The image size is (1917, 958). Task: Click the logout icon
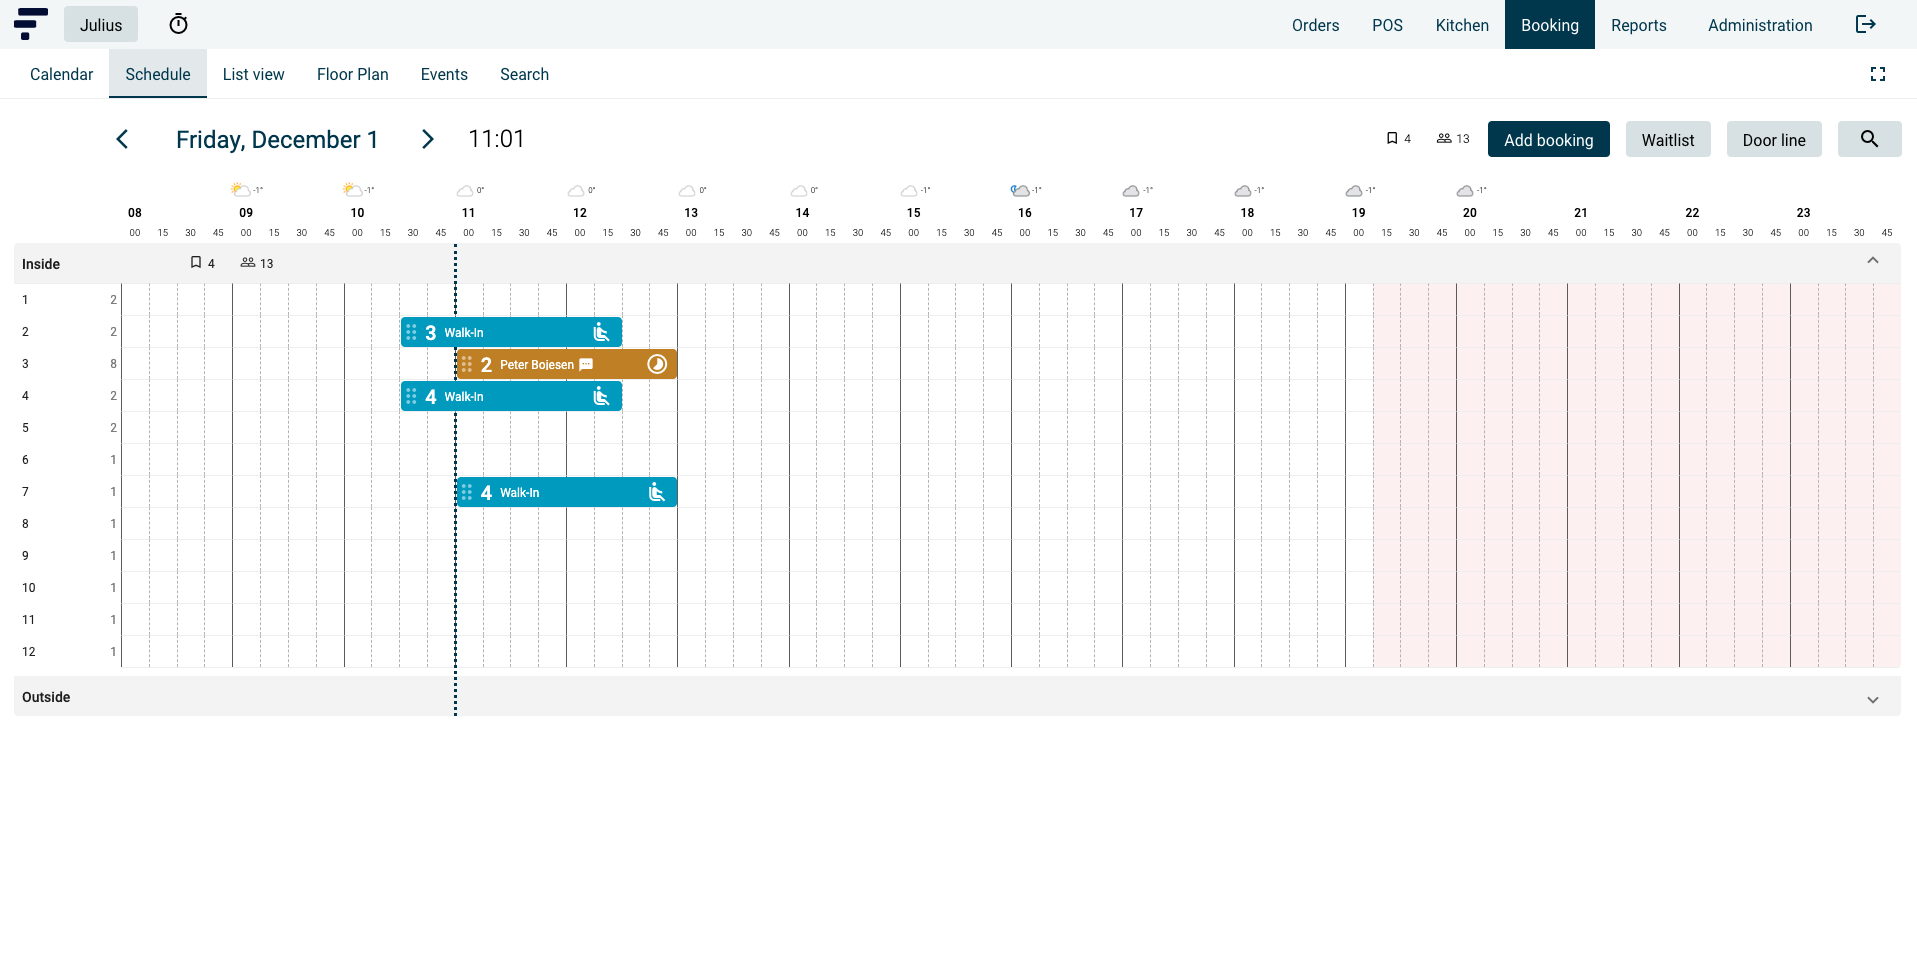[1865, 24]
